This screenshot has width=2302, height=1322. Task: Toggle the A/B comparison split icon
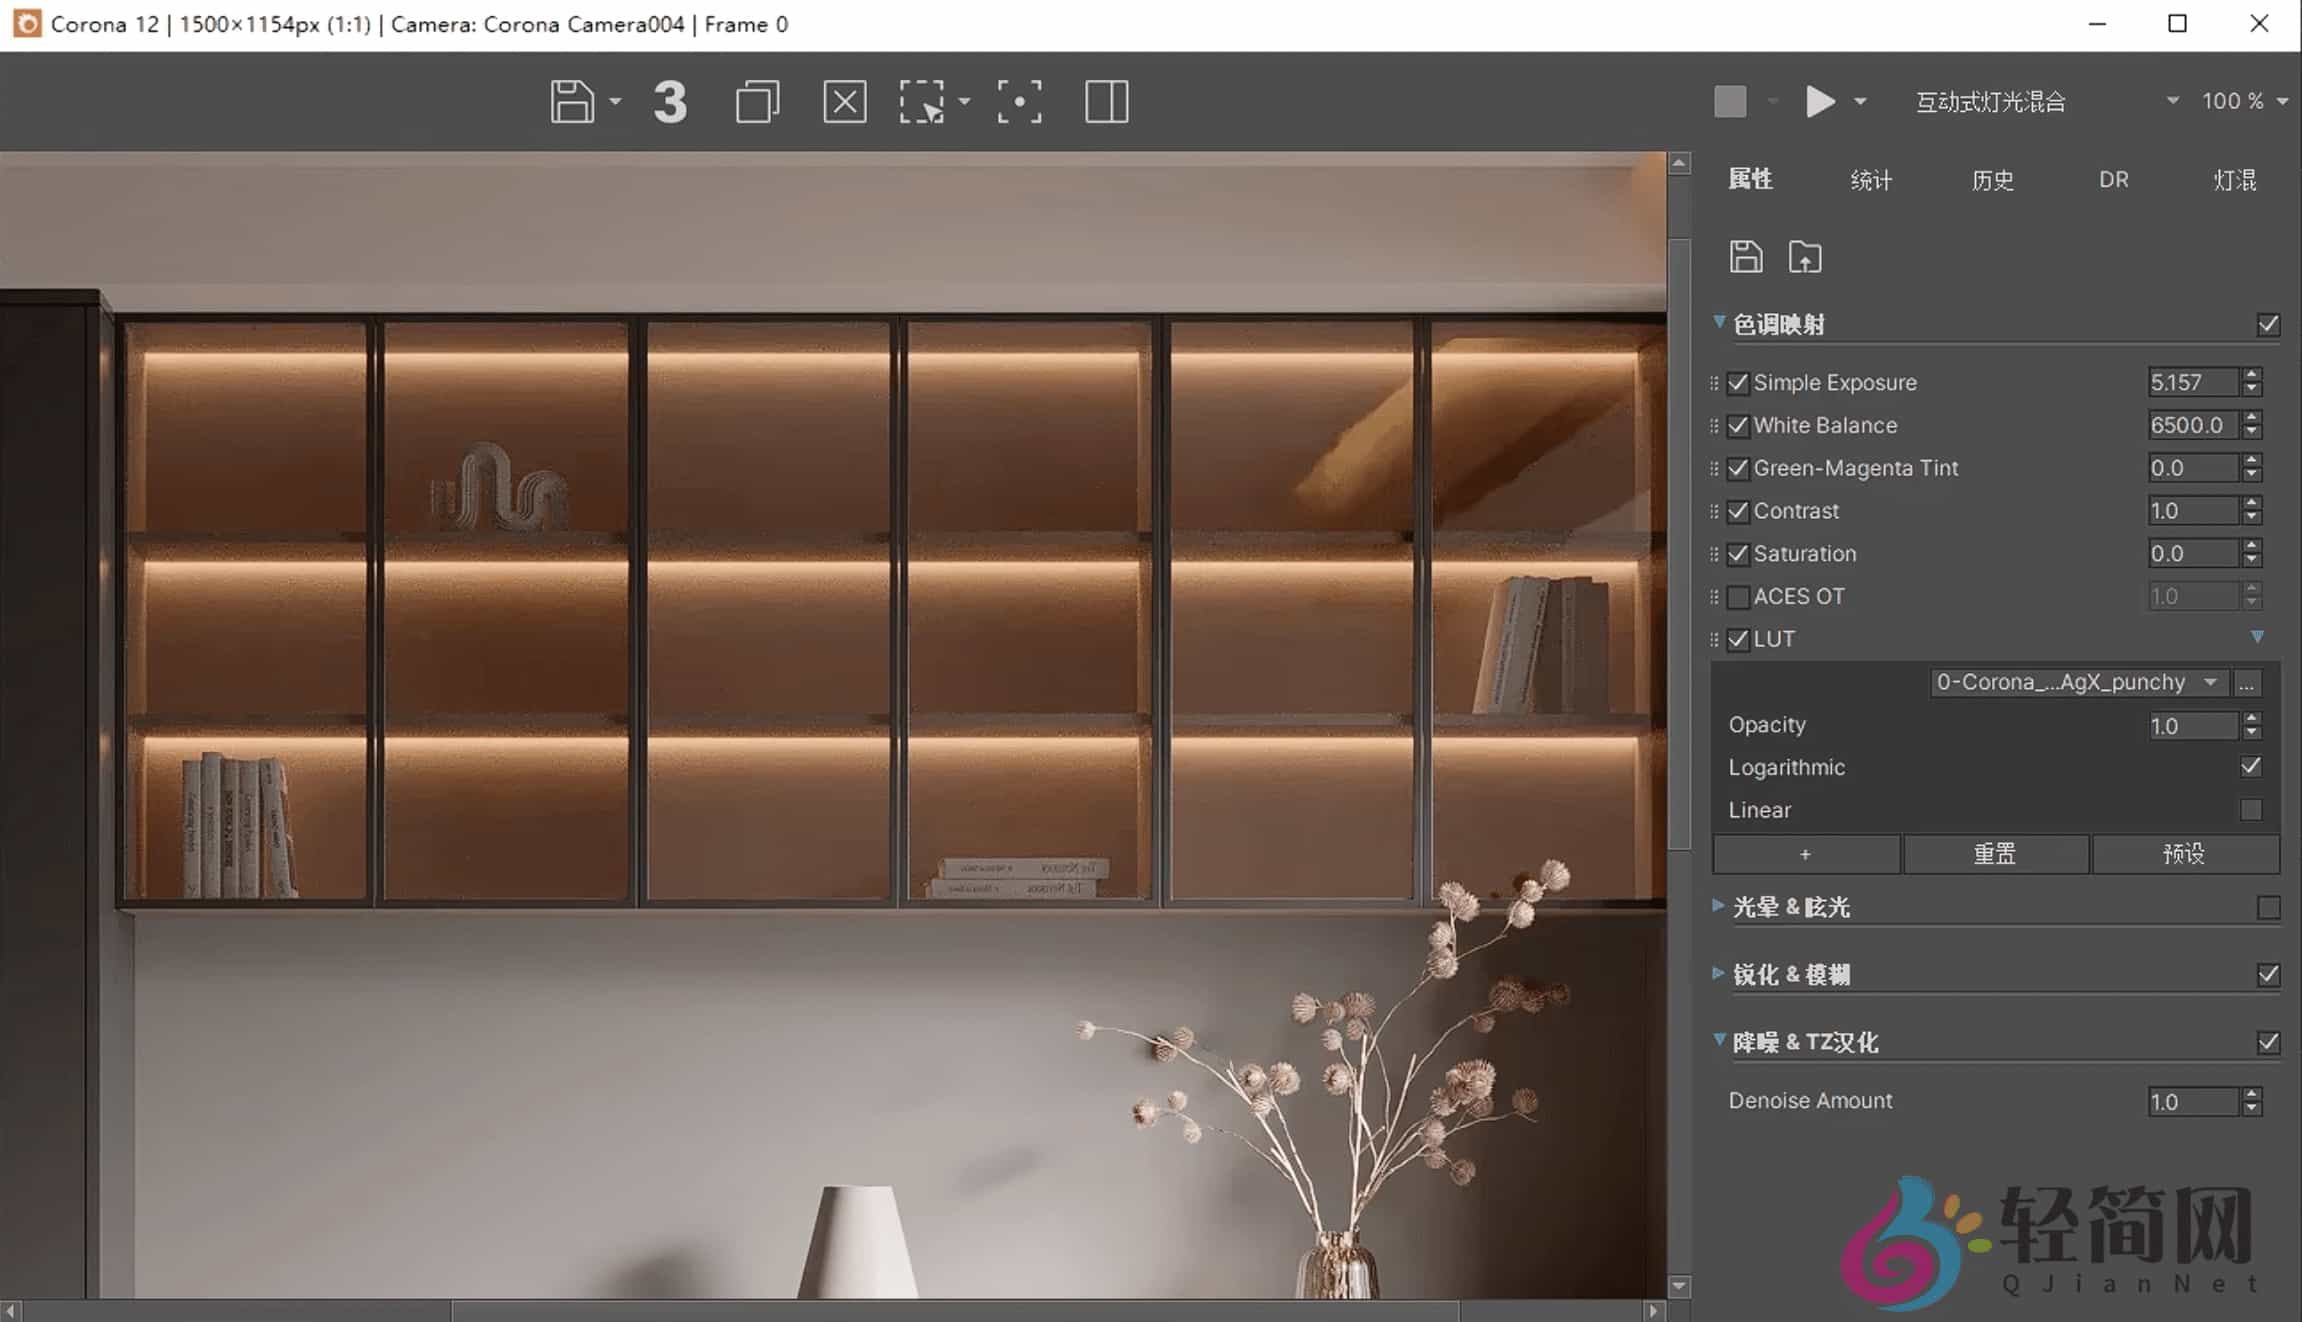coord(1106,102)
